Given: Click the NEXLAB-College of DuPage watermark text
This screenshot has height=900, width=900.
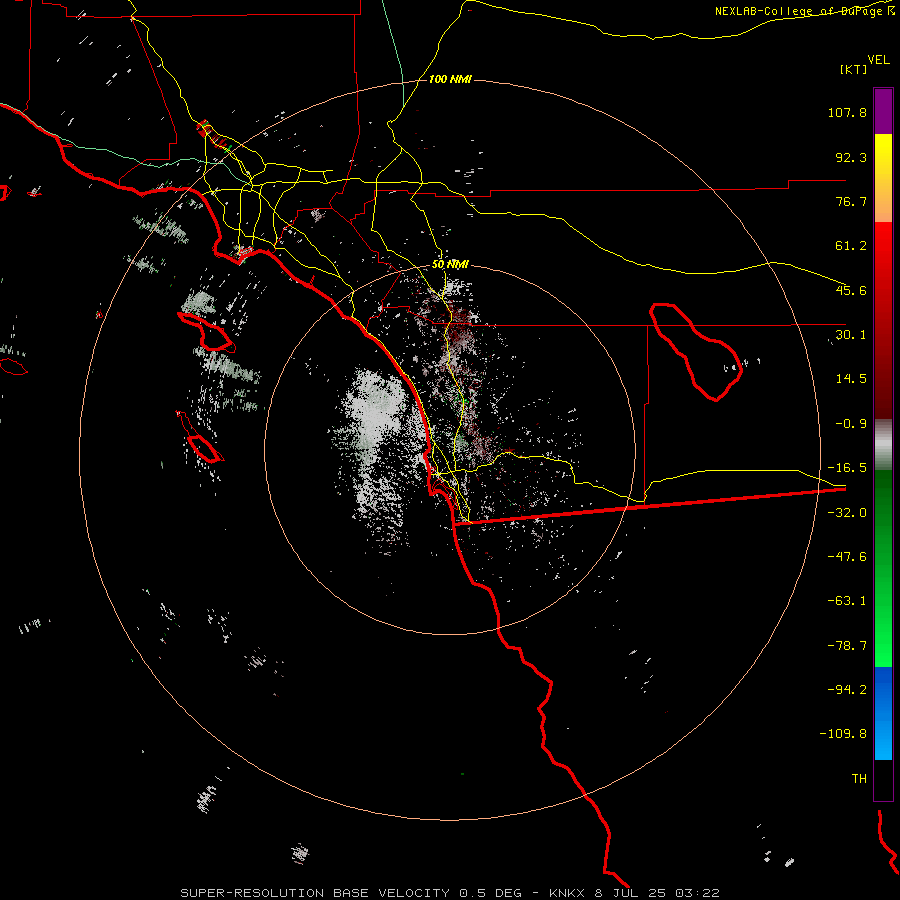Looking at the screenshot, I should click(805, 11).
